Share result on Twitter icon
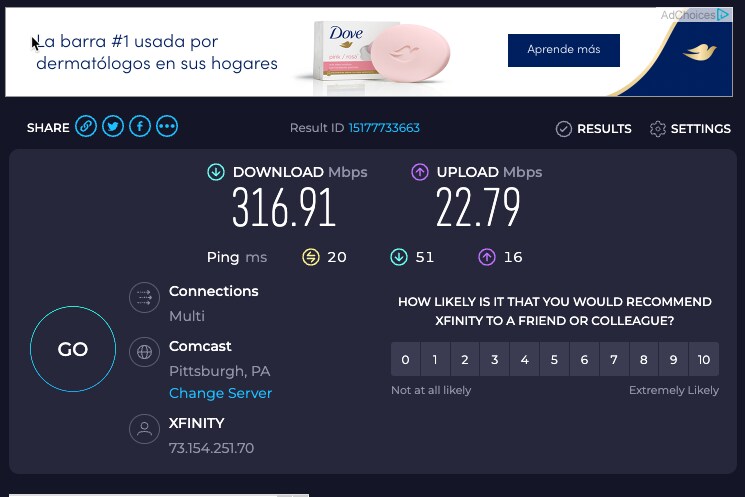The height and width of the screenshot is (497, 745). pos(113,127)
